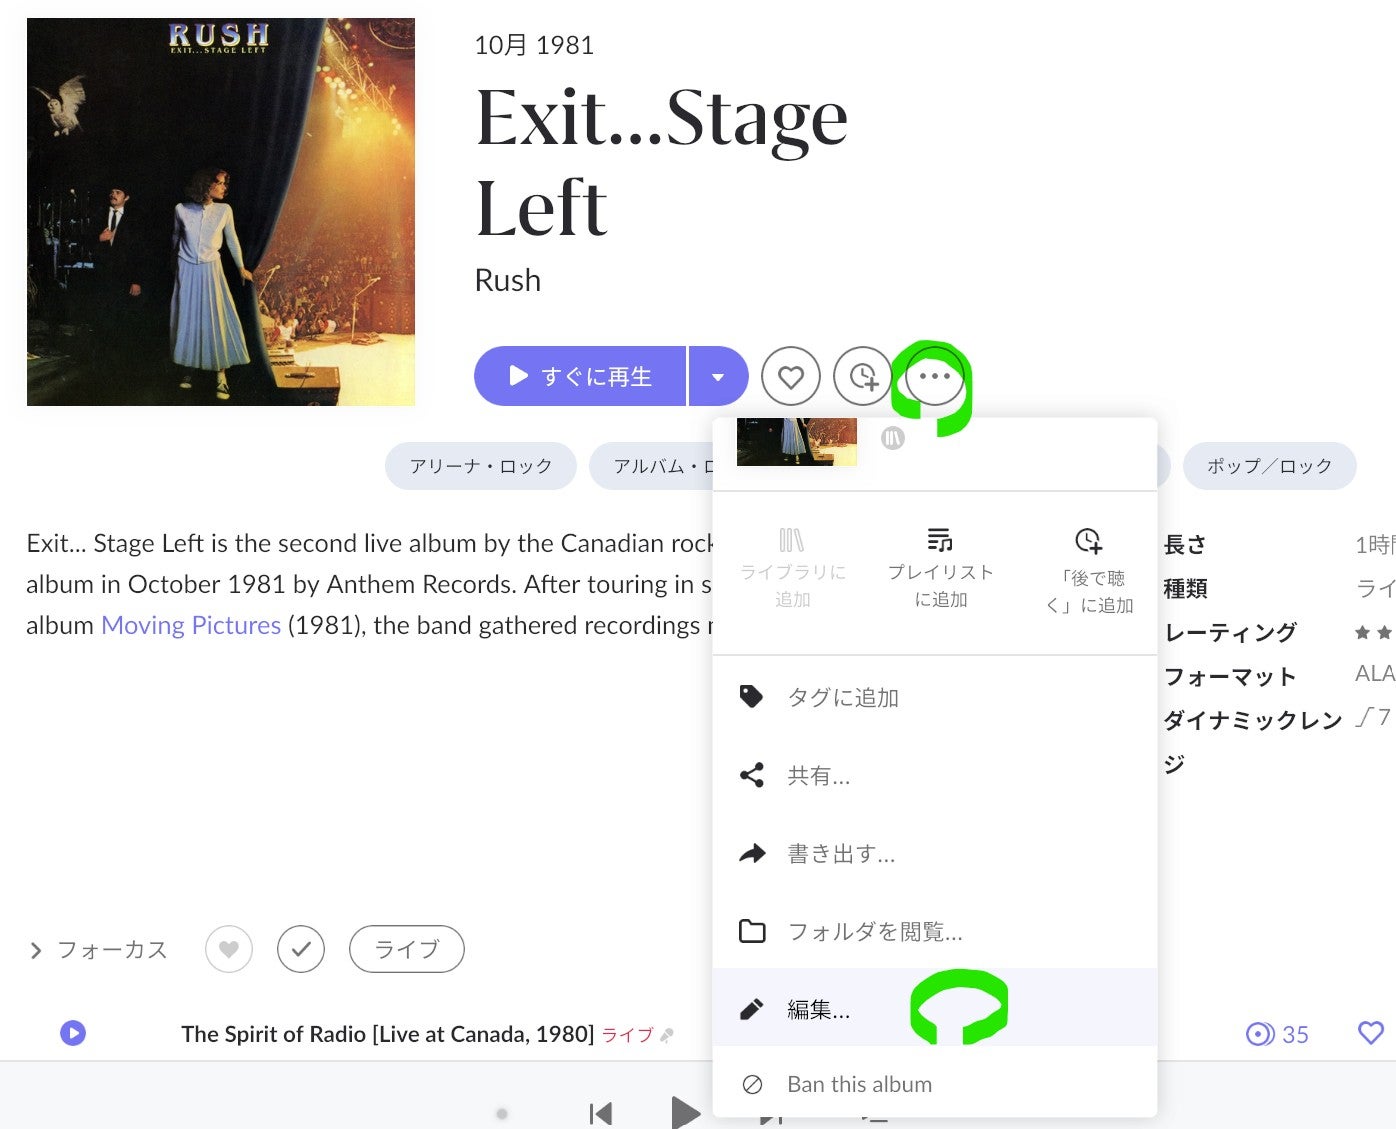1396x1129 pixels.
Task: Open the three-dots more options button
Action: click(x=934, y=377)
